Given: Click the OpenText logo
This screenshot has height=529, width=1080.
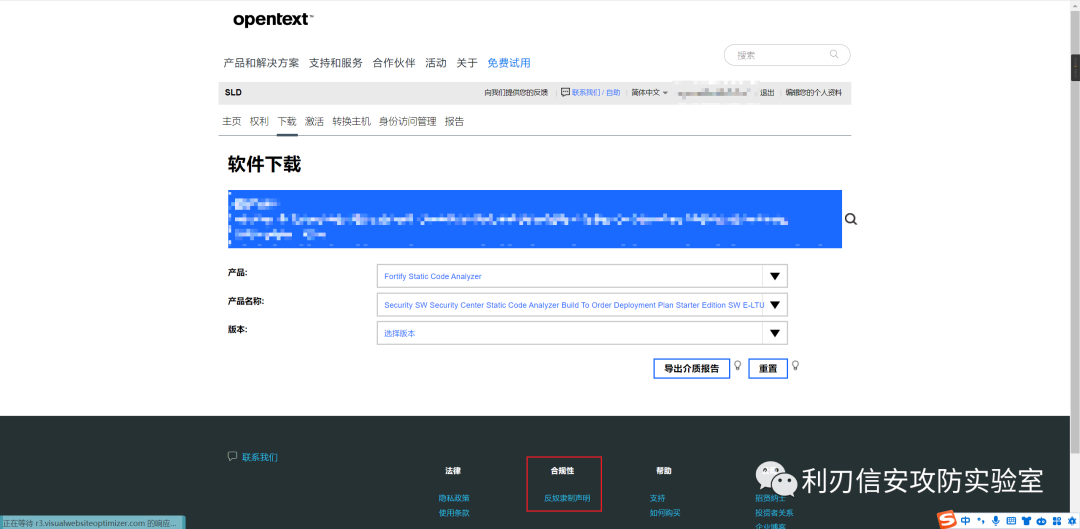Looking at the screenshot, I should click(273, 20).
